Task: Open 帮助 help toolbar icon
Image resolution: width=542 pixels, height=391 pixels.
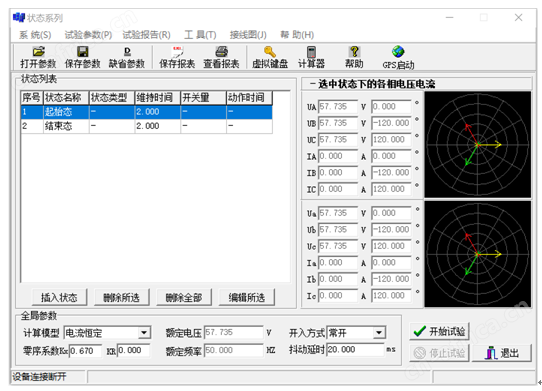Action: 354,58
